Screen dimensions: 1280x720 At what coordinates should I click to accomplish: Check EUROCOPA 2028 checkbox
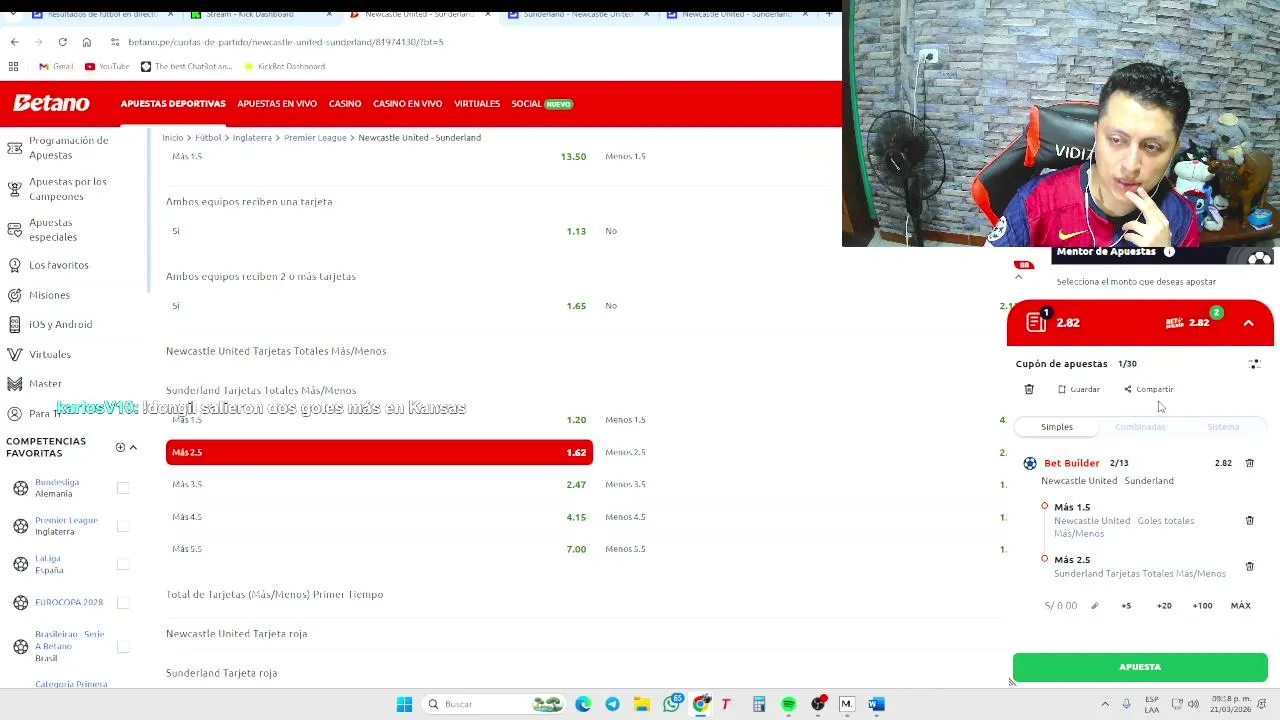click(123, 602)
